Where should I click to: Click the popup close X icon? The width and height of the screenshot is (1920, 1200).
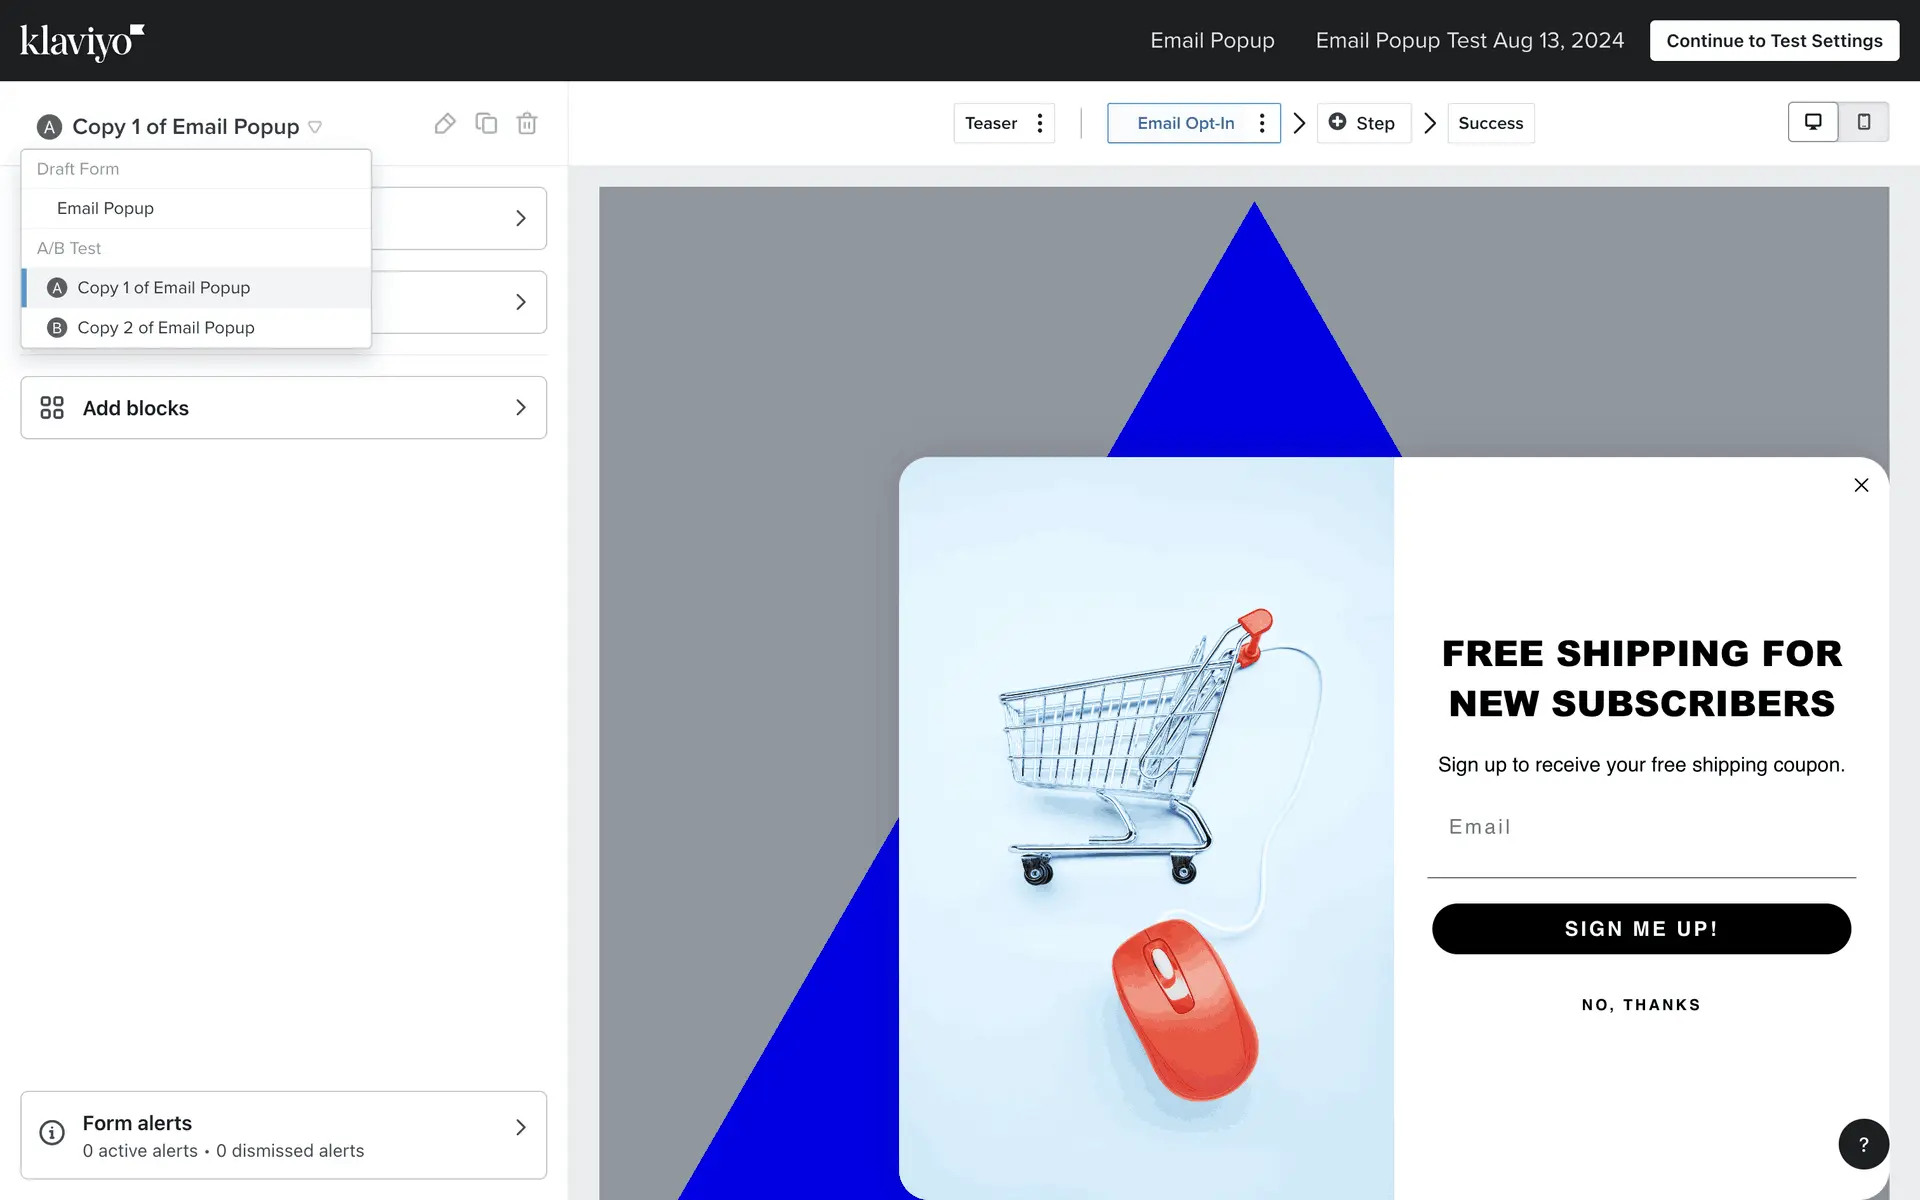coord(1861,485)
